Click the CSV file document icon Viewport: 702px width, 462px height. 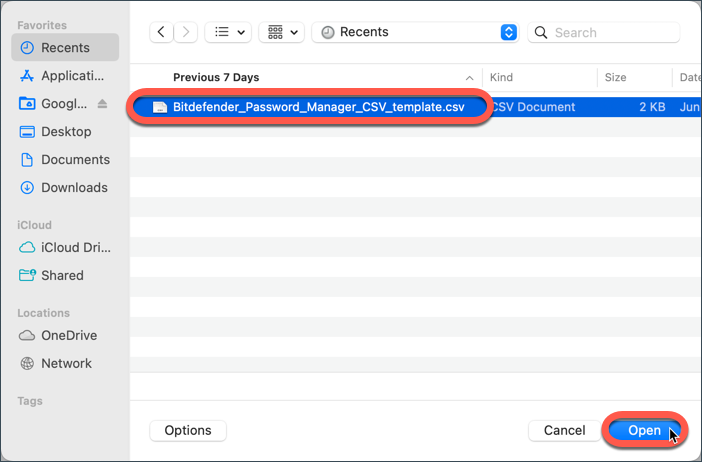[160, 107]
